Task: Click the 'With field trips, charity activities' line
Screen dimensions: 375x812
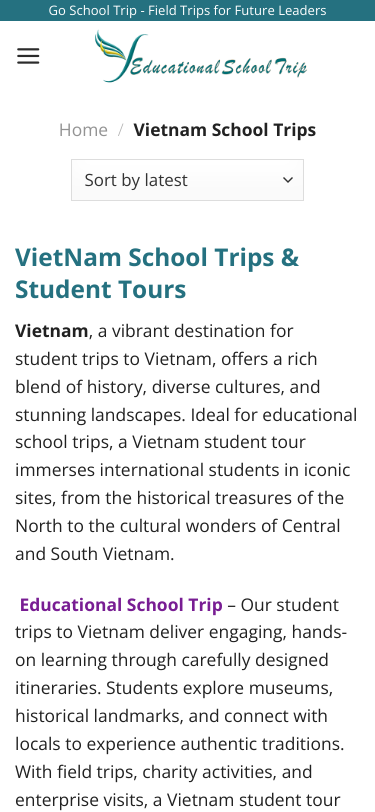Action: click(x=164, y=772)
